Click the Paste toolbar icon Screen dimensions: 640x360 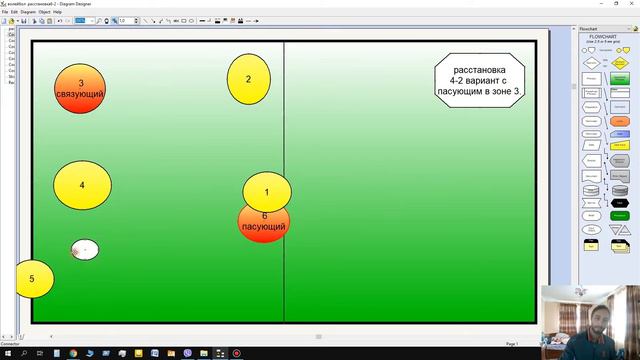click(49, 21)
